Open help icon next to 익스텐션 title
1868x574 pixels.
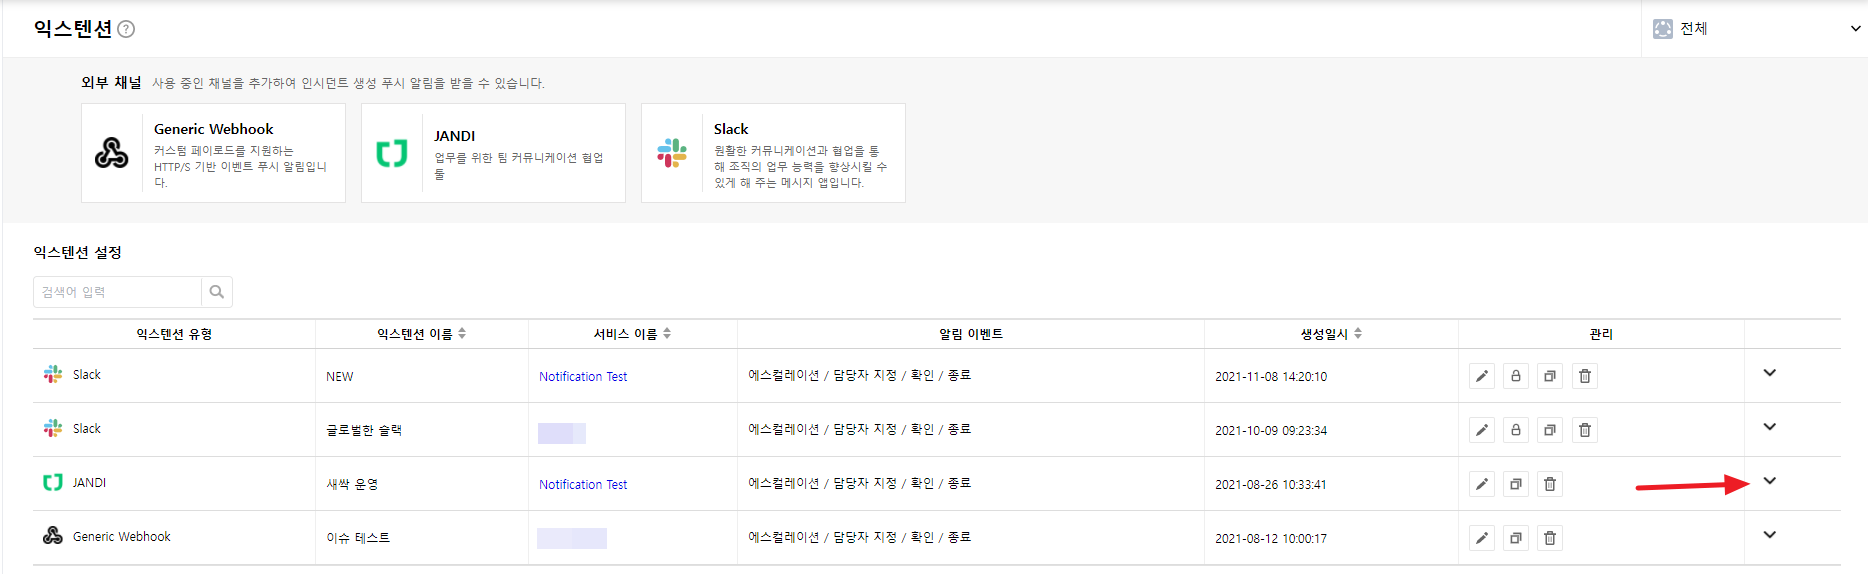[x=126, y=29]
